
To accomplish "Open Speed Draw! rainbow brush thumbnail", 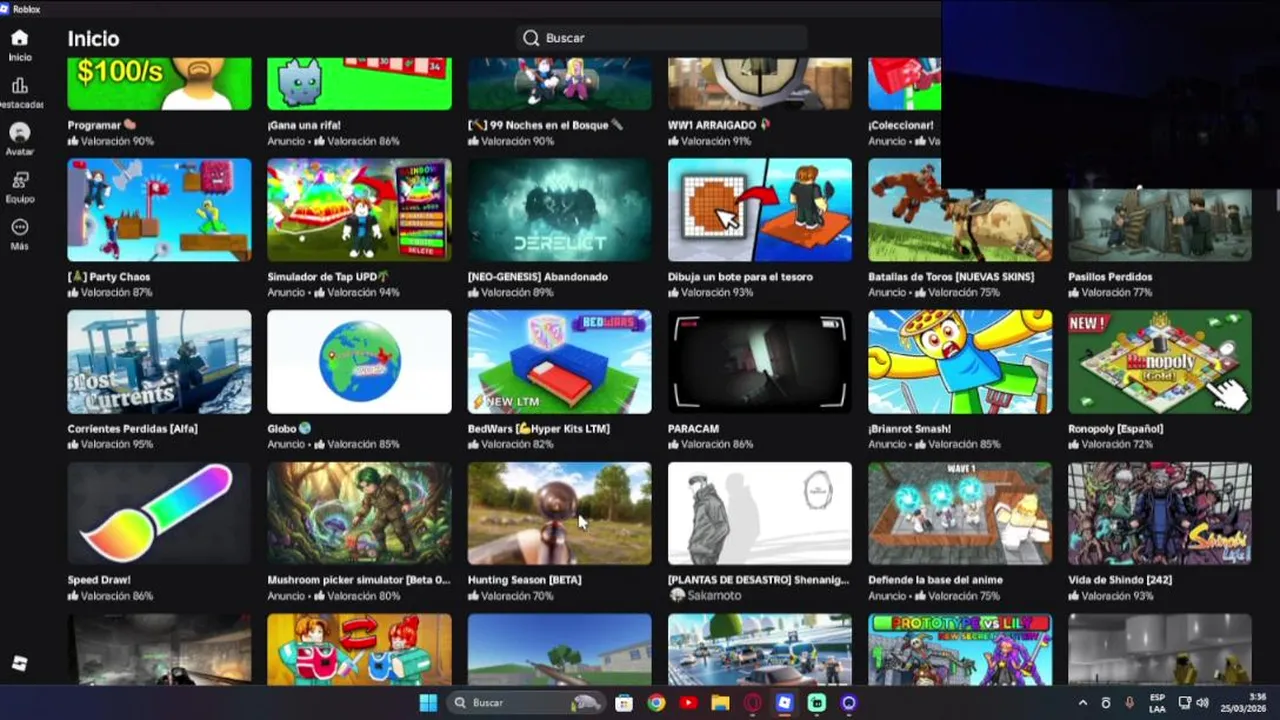I will pyautogui.click(x=159, y=513).
